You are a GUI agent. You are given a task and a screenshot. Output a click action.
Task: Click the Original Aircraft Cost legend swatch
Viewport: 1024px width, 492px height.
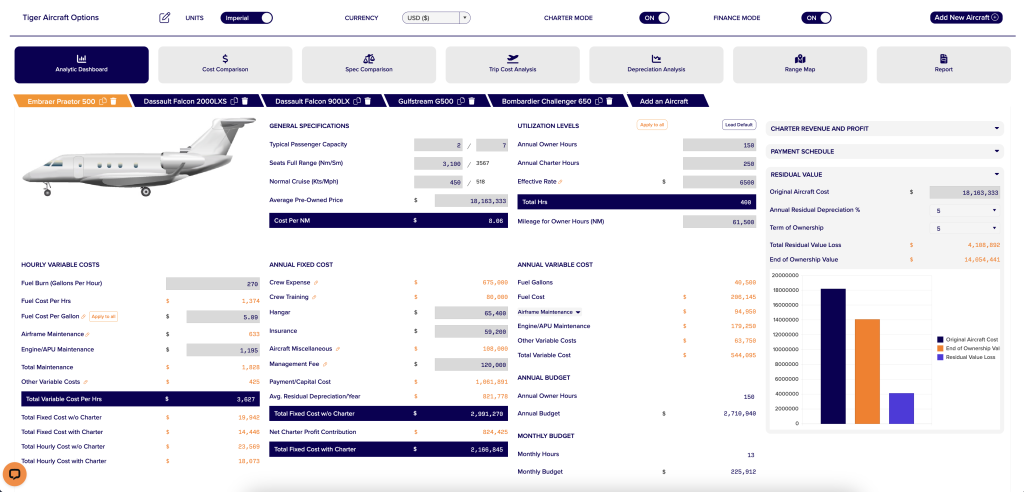point(940,340)
